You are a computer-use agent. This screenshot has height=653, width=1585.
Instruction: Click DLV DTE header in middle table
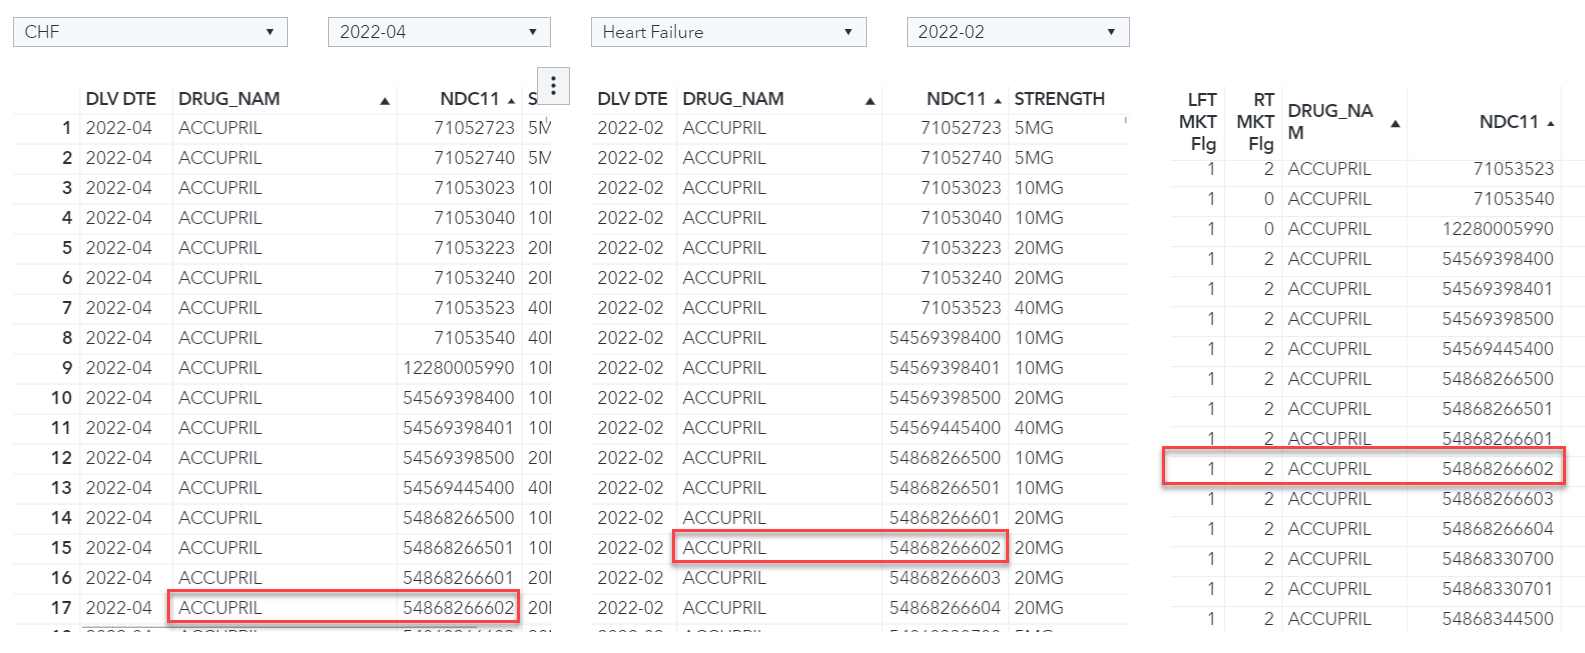click(632, 99)
